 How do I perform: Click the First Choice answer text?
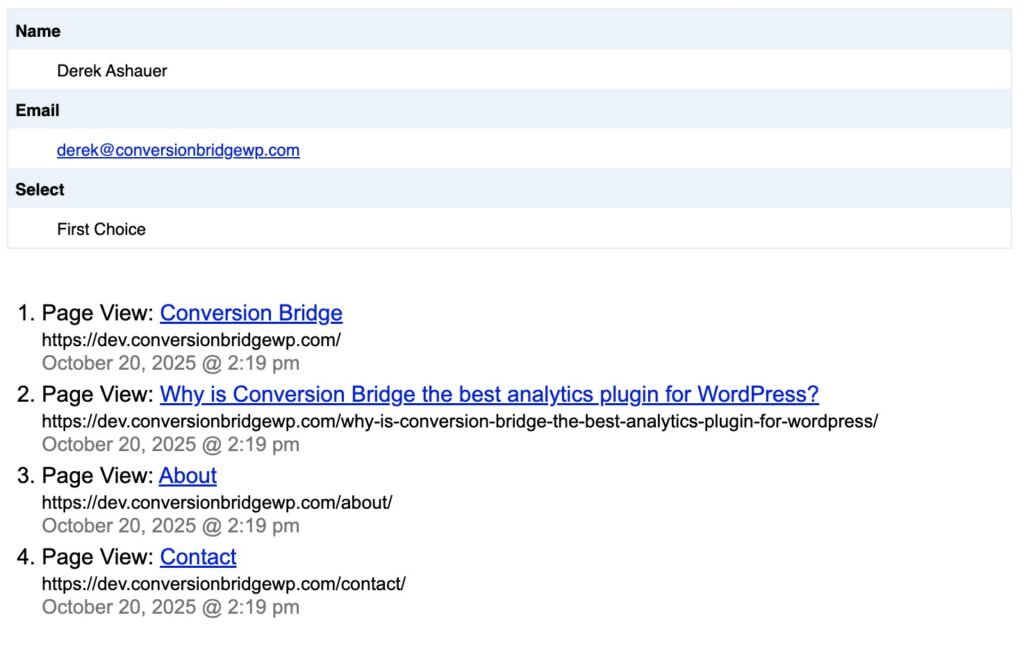(101, 229)
